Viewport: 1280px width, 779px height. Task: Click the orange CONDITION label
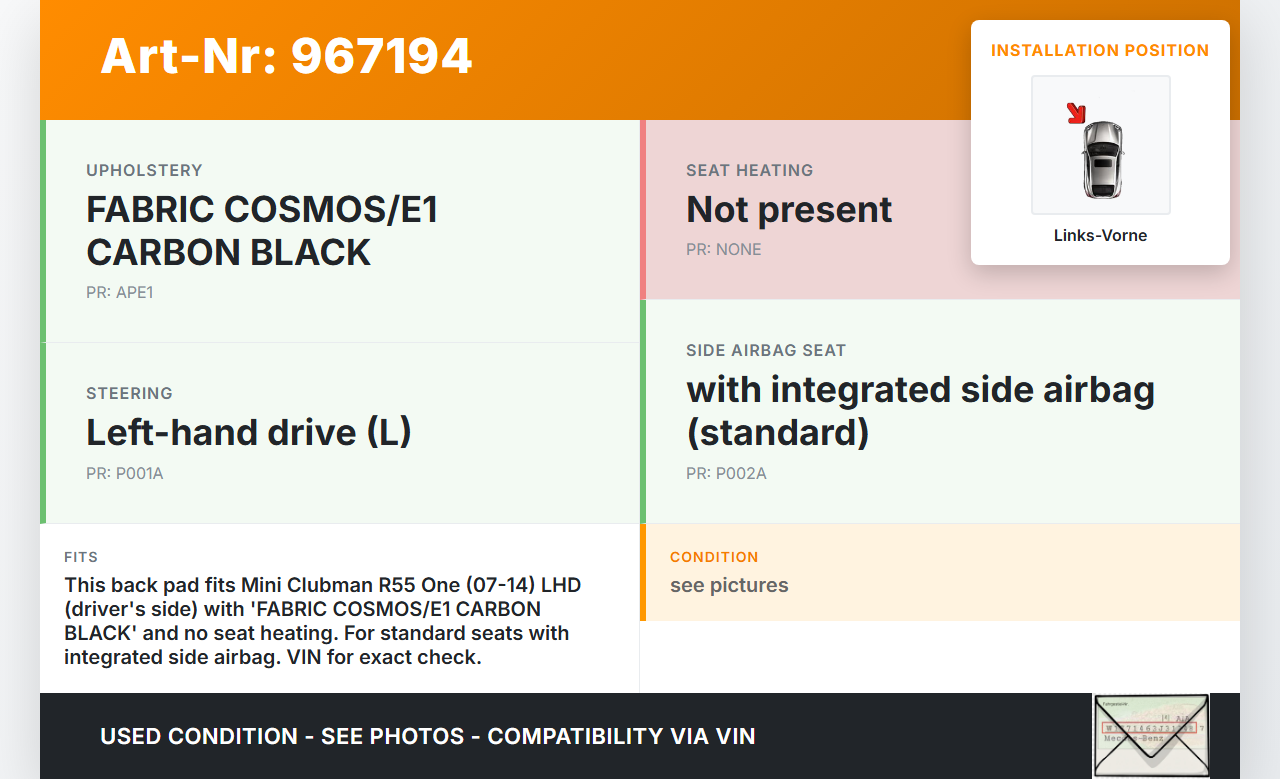click(714, 557)
